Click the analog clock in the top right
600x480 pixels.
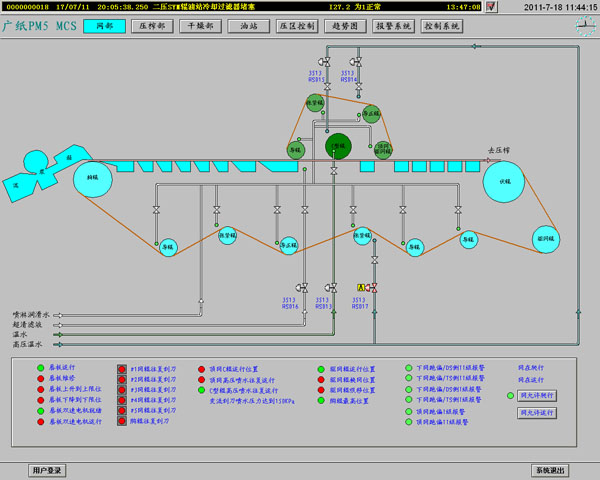coord(585,28)
